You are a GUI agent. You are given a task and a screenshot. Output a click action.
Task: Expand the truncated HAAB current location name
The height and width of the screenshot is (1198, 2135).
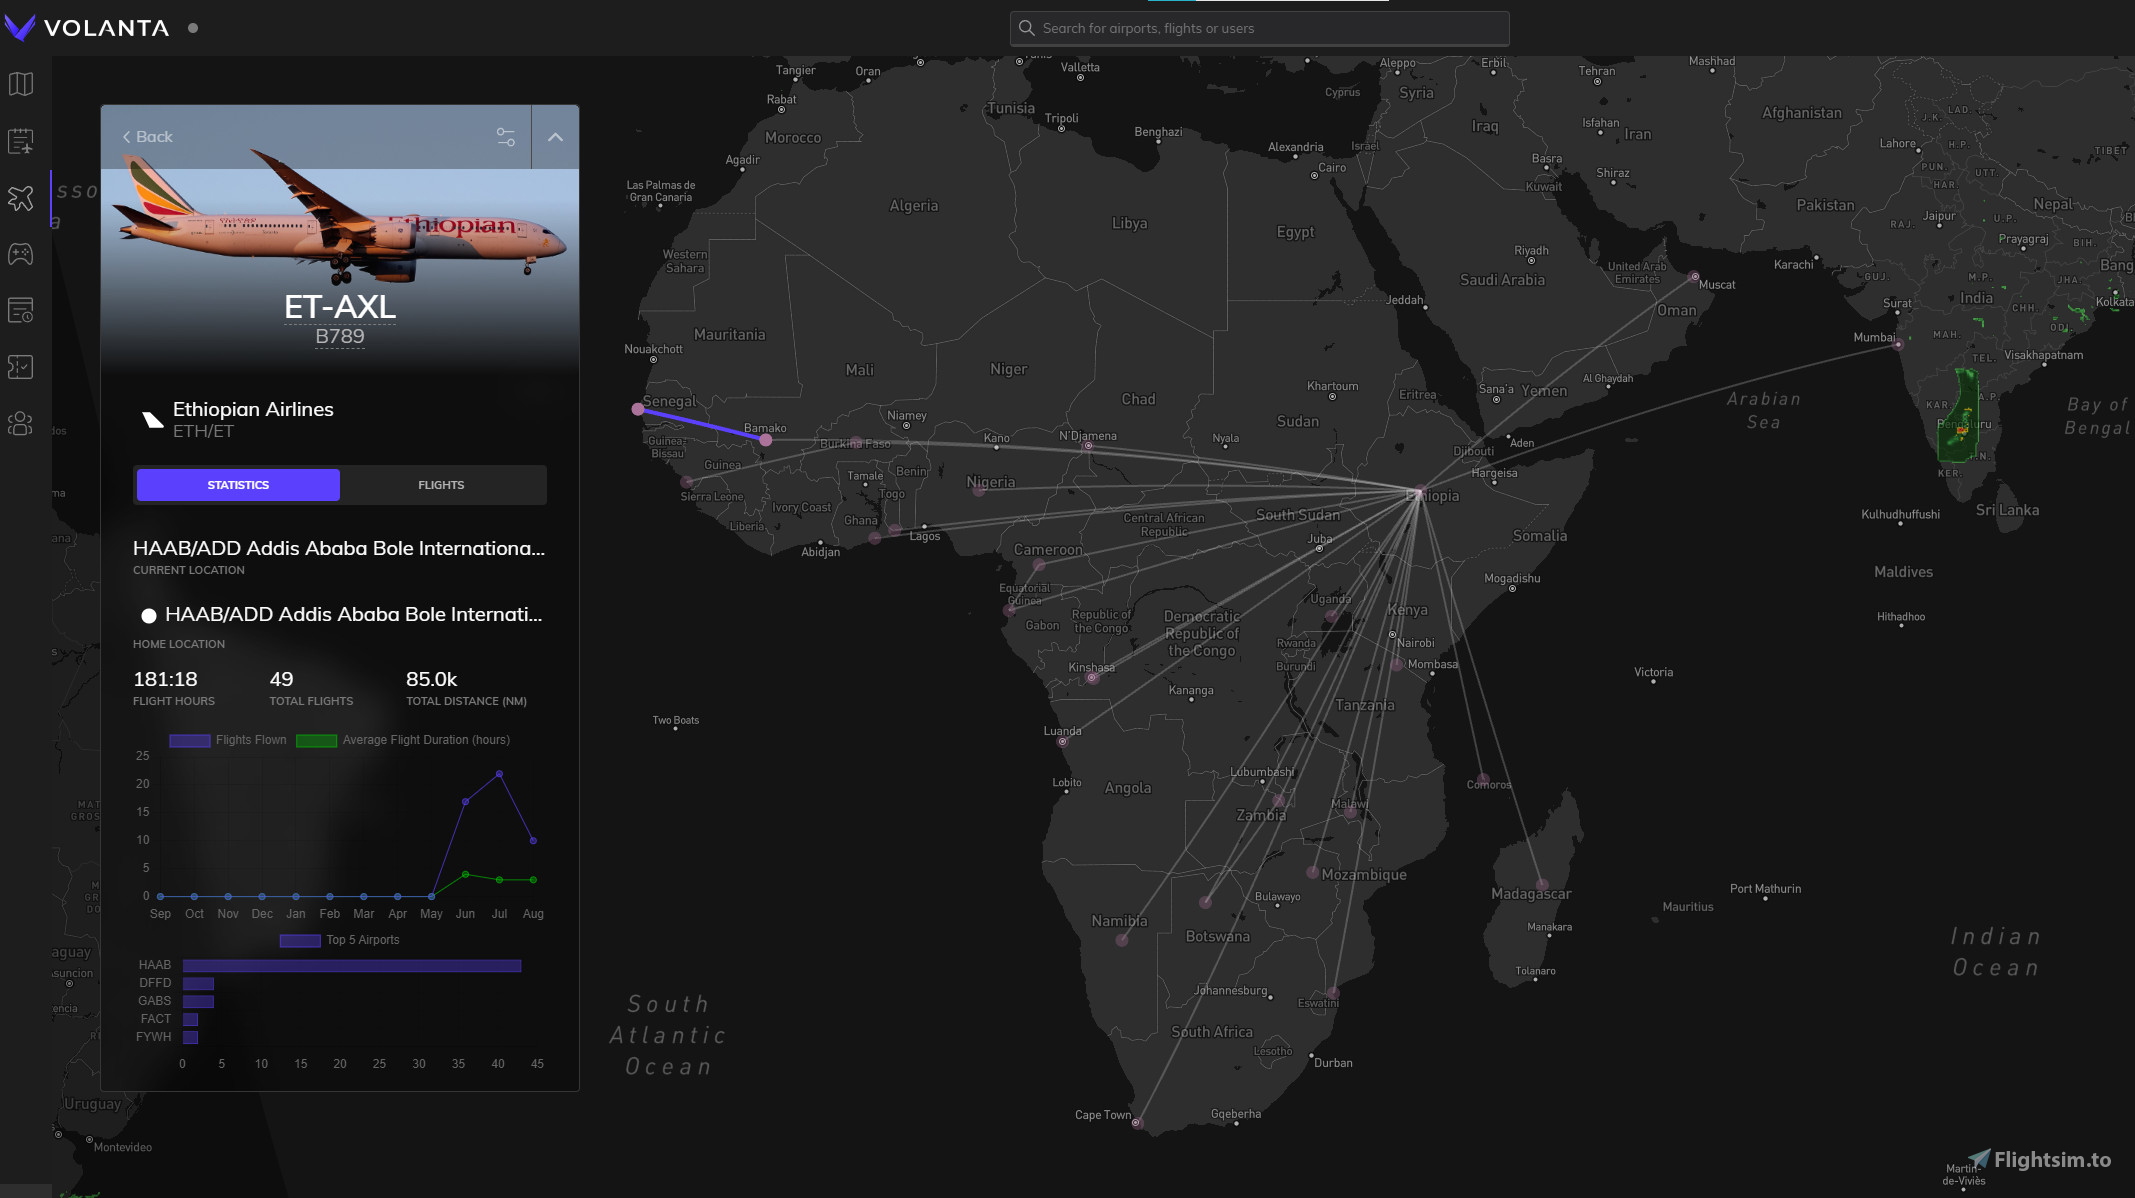(x=339, y=548)
